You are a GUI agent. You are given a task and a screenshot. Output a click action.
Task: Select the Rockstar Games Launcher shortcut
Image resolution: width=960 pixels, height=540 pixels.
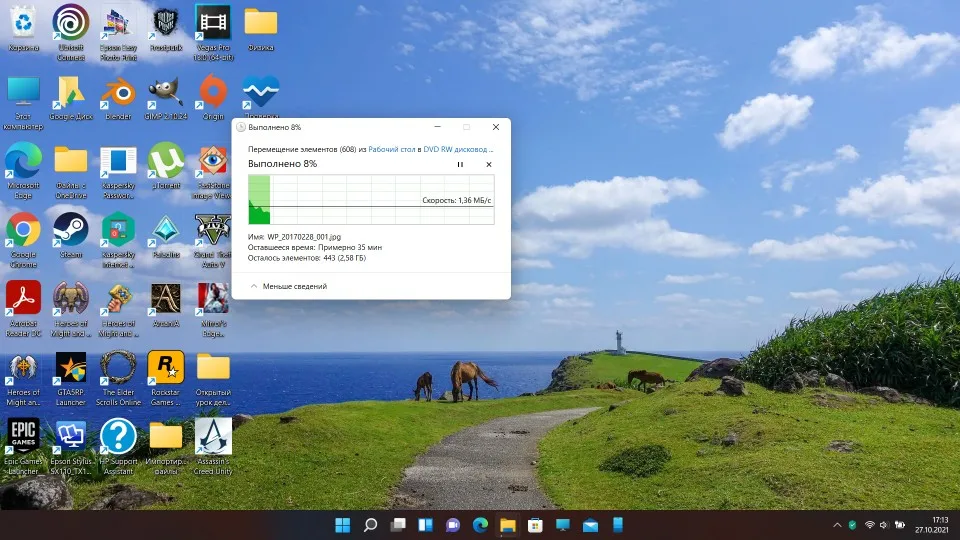[x=165, y=378]
